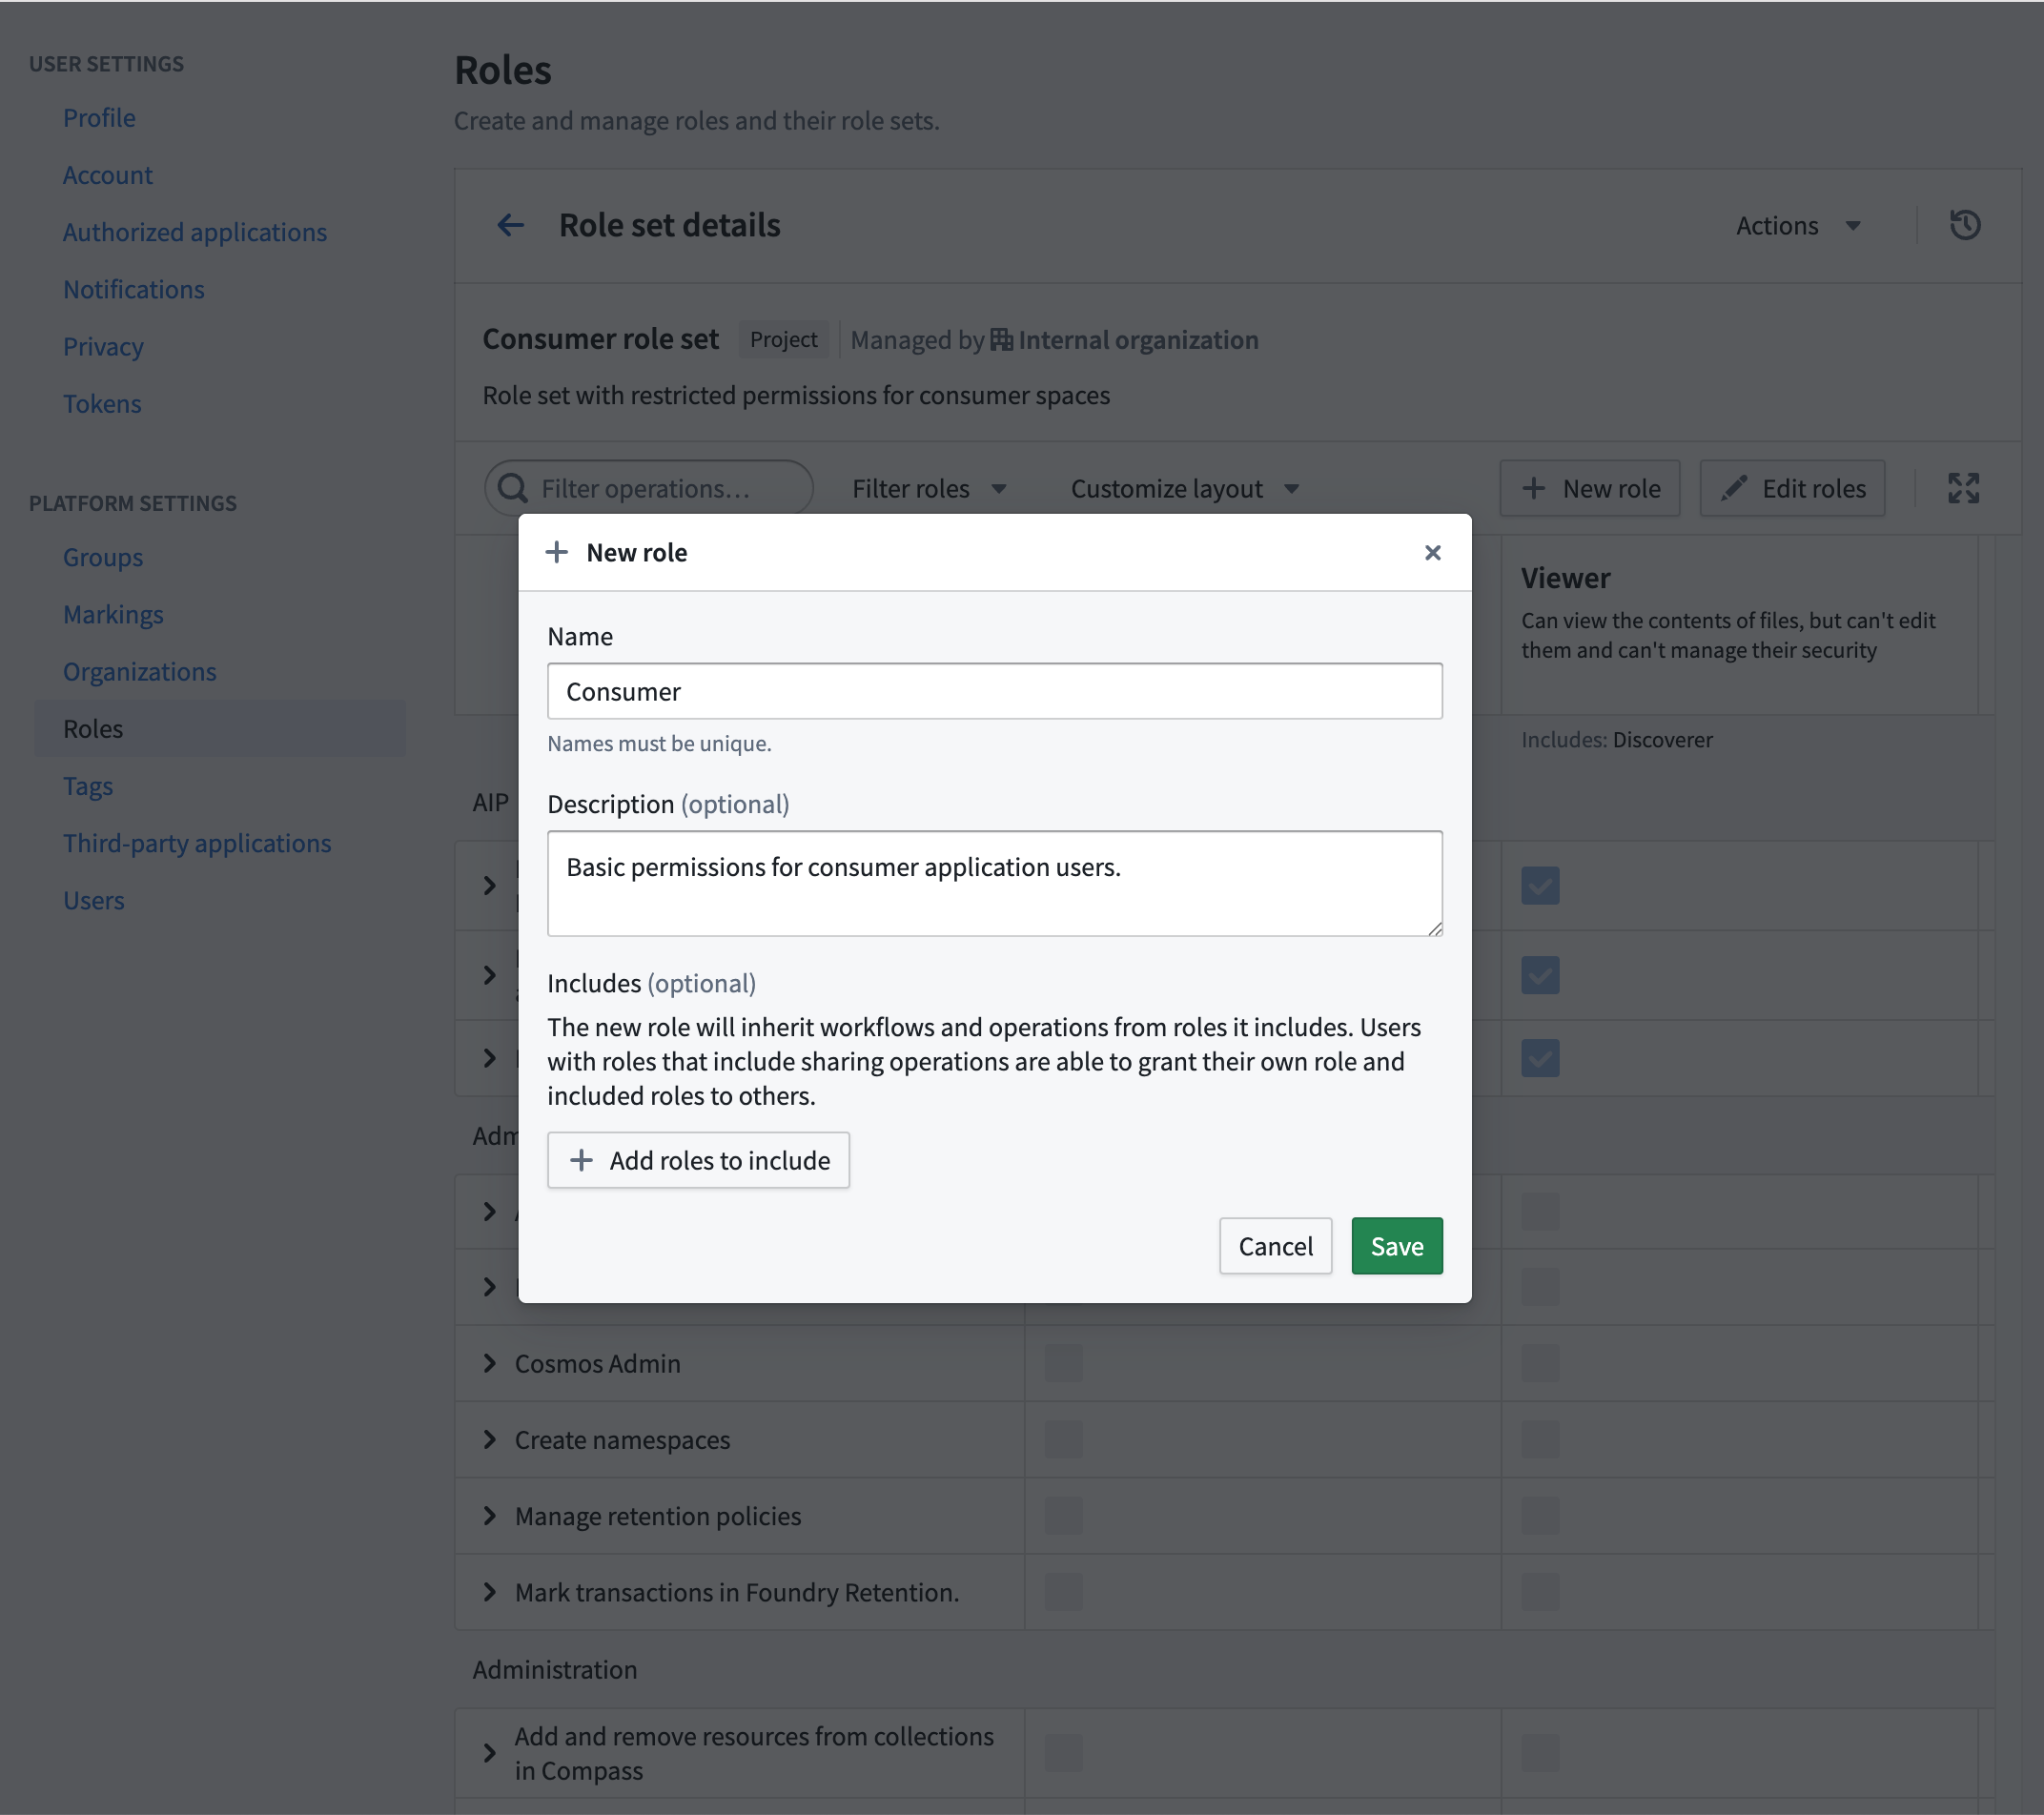Open Authorized applications settings

[195, 231]
